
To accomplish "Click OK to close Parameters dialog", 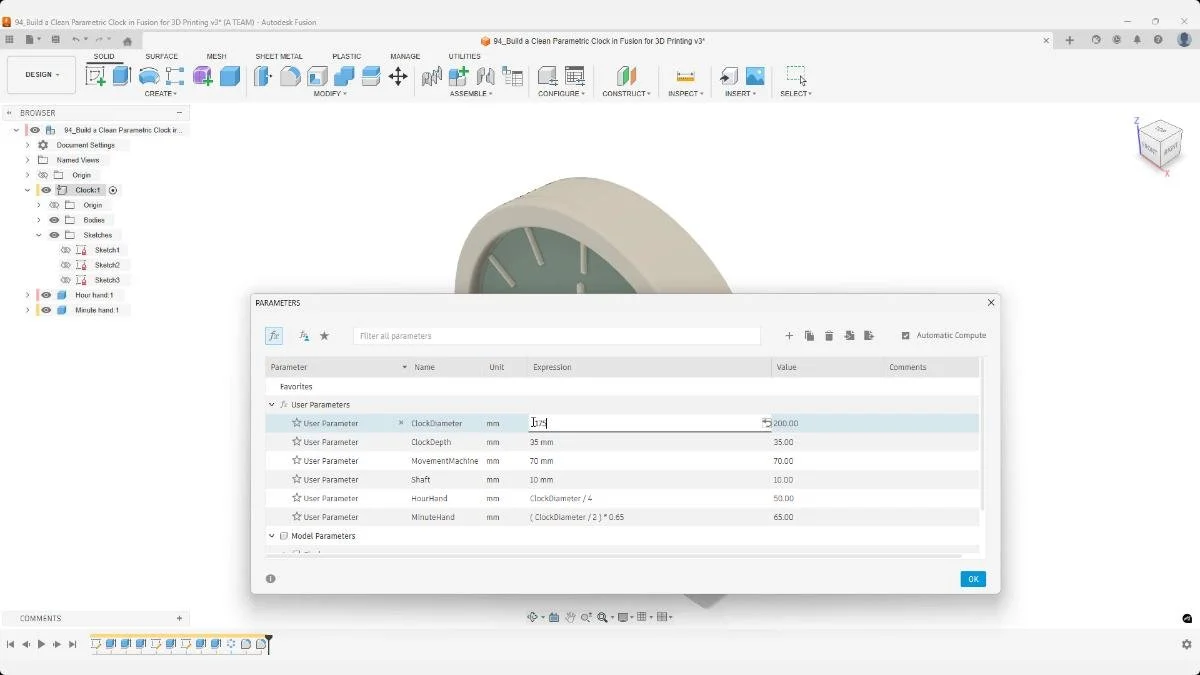I will coord(972,579).
